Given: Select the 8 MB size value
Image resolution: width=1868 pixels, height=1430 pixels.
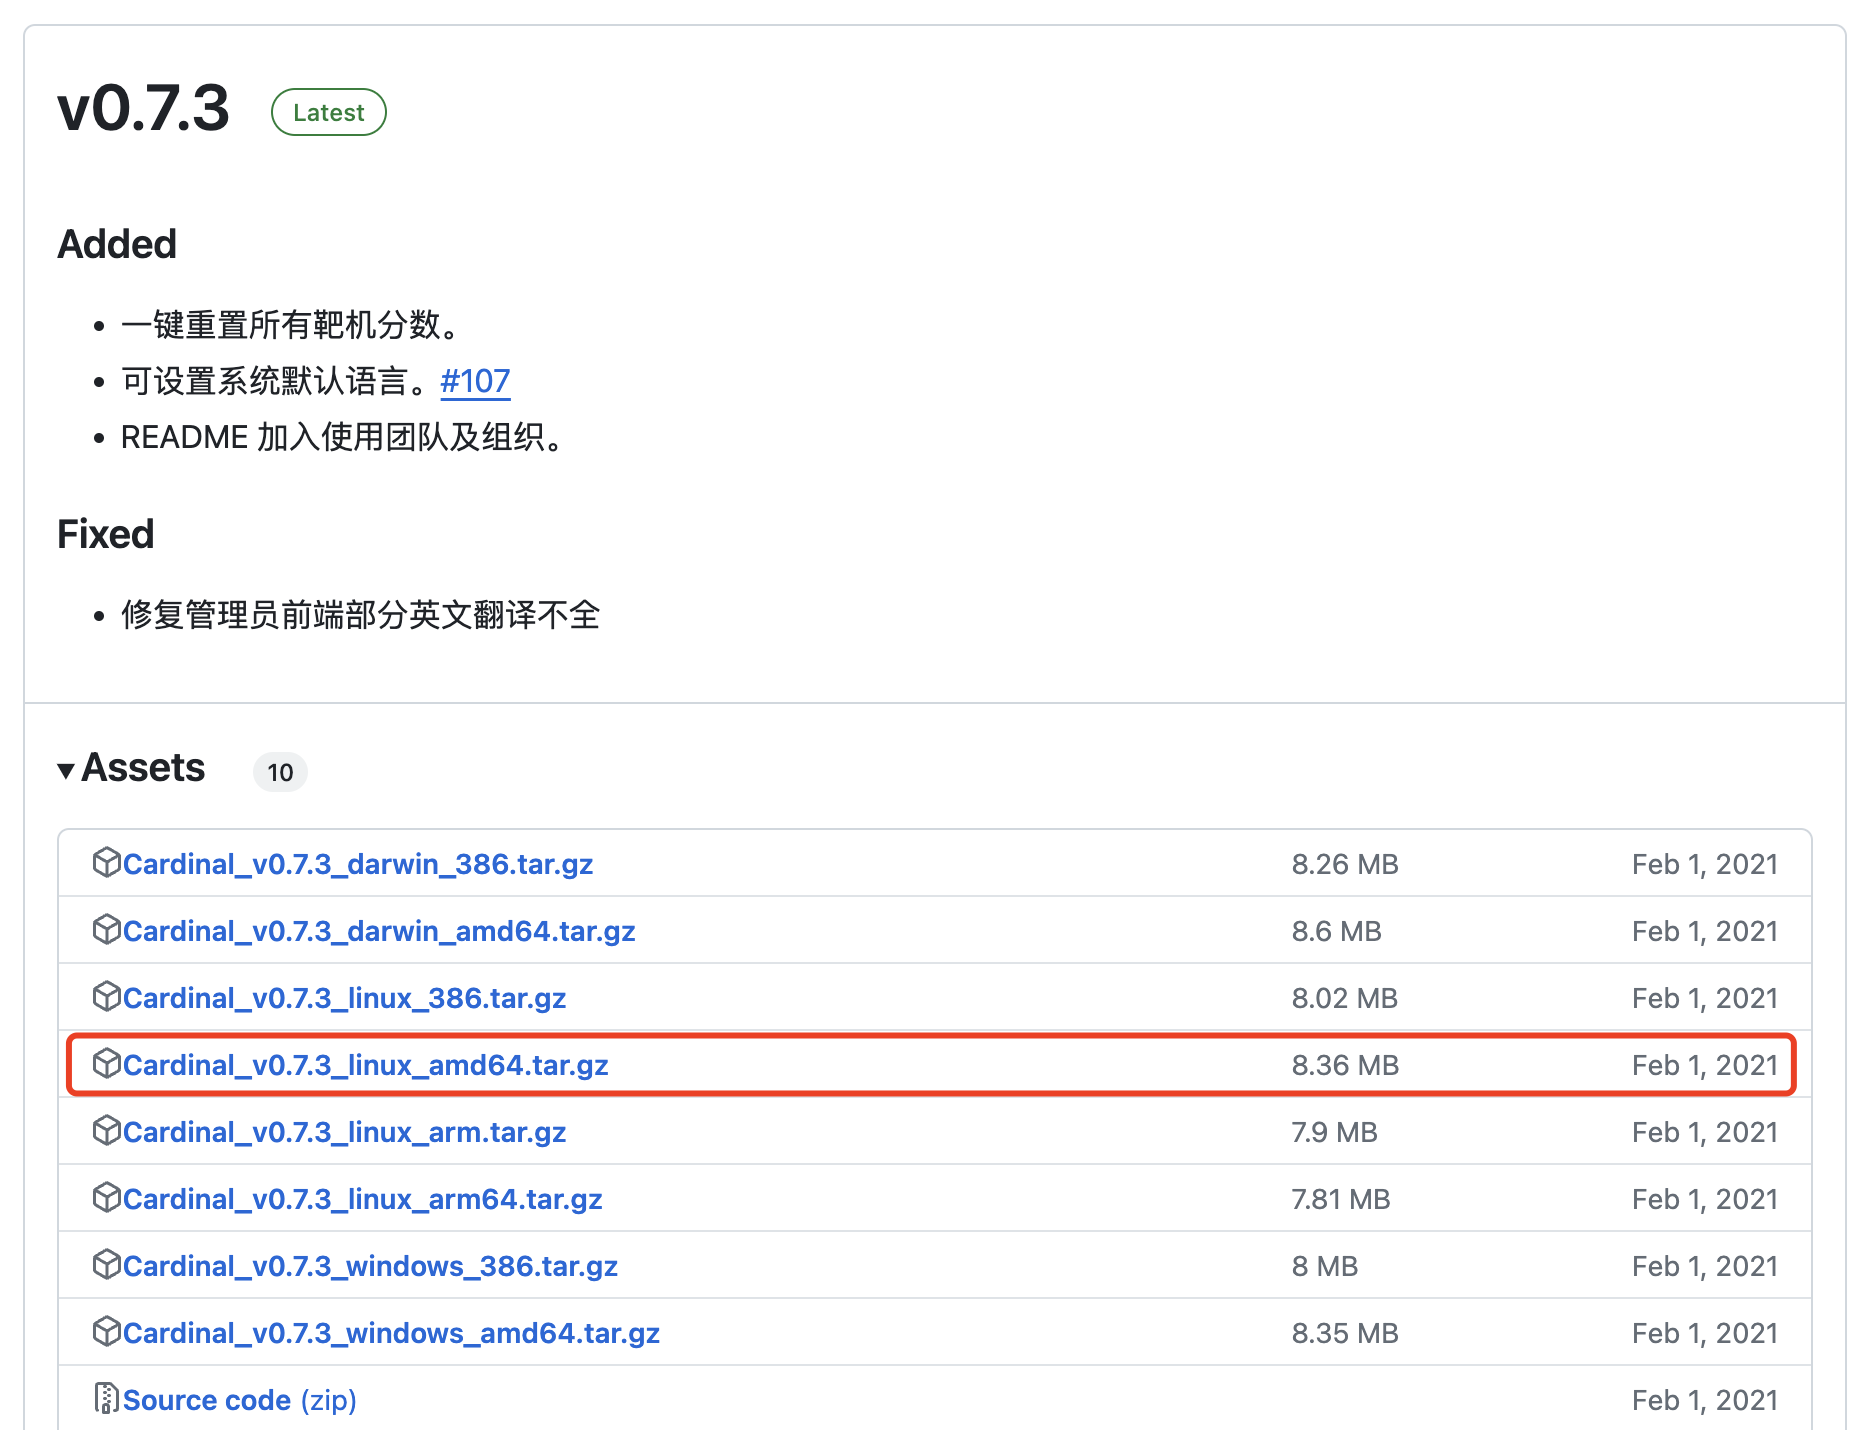Looking at the screenshot, I should [x=1325, y=1266].
